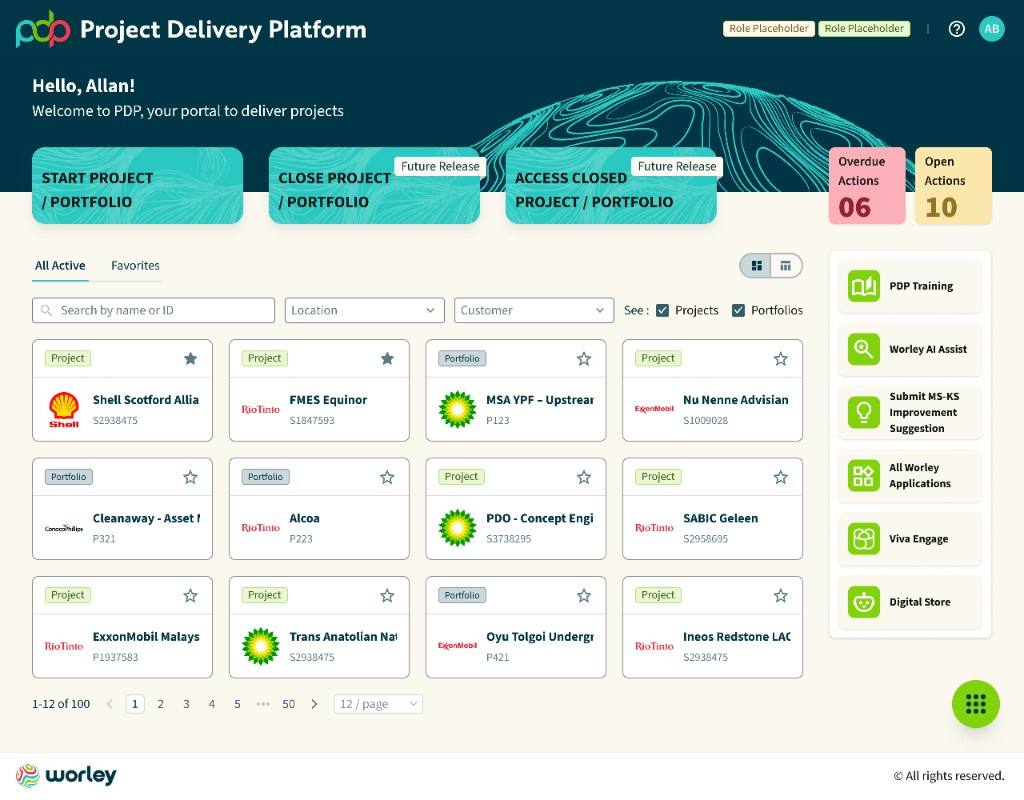This screenshot has height=800, width=1024.
Task: Open the Location dropdown filter
Action: pyautogui.click(x=364, y=310)
